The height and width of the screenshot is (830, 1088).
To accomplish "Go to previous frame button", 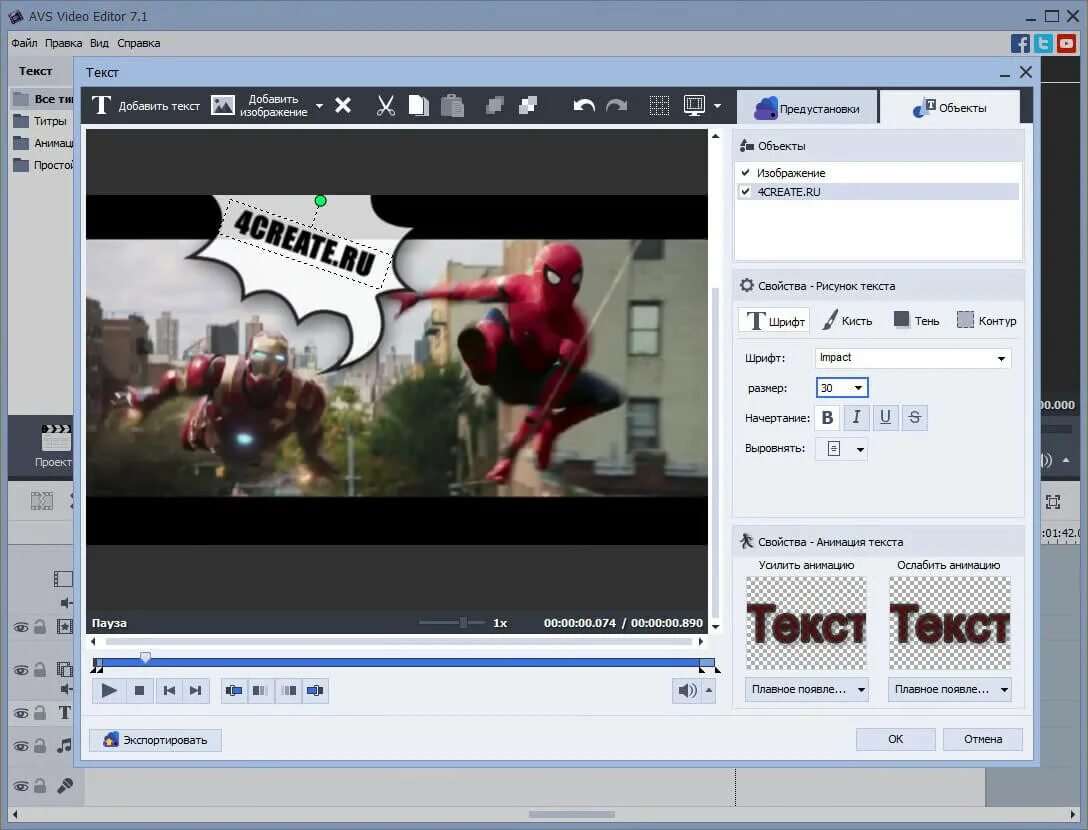I will click(x=169, y=691).
